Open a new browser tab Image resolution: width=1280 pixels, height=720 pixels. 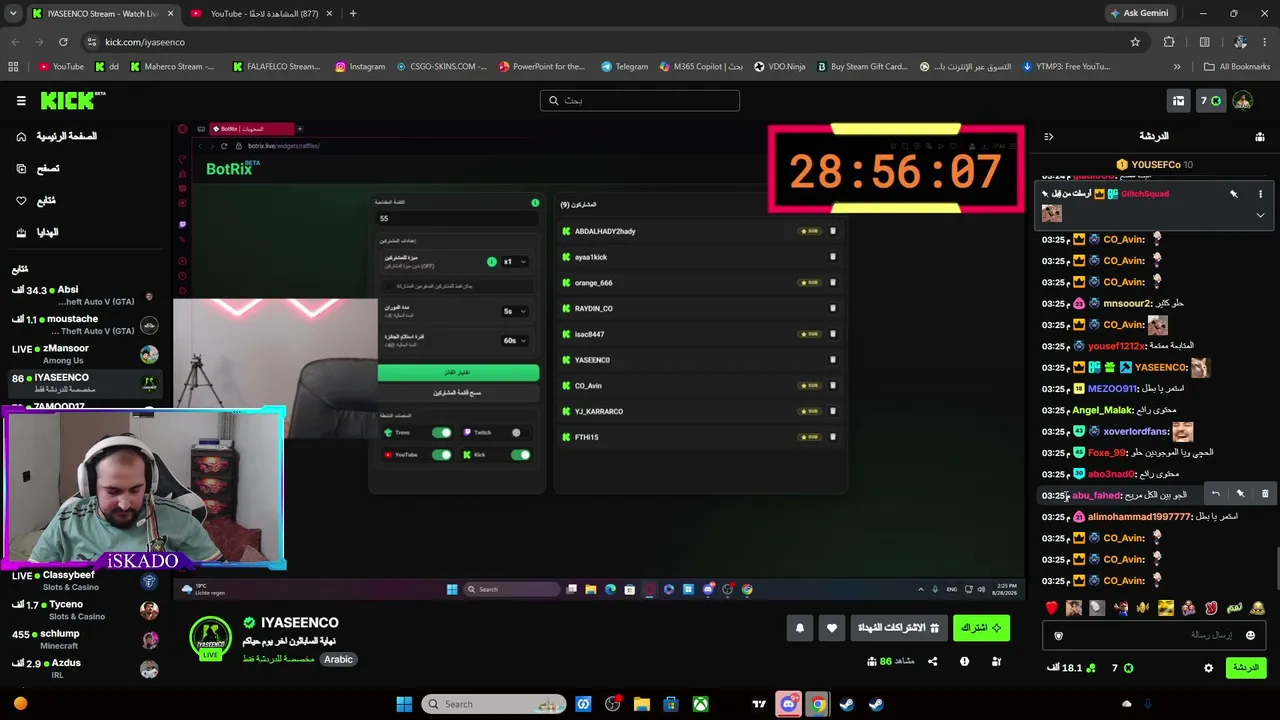(353, 13)
